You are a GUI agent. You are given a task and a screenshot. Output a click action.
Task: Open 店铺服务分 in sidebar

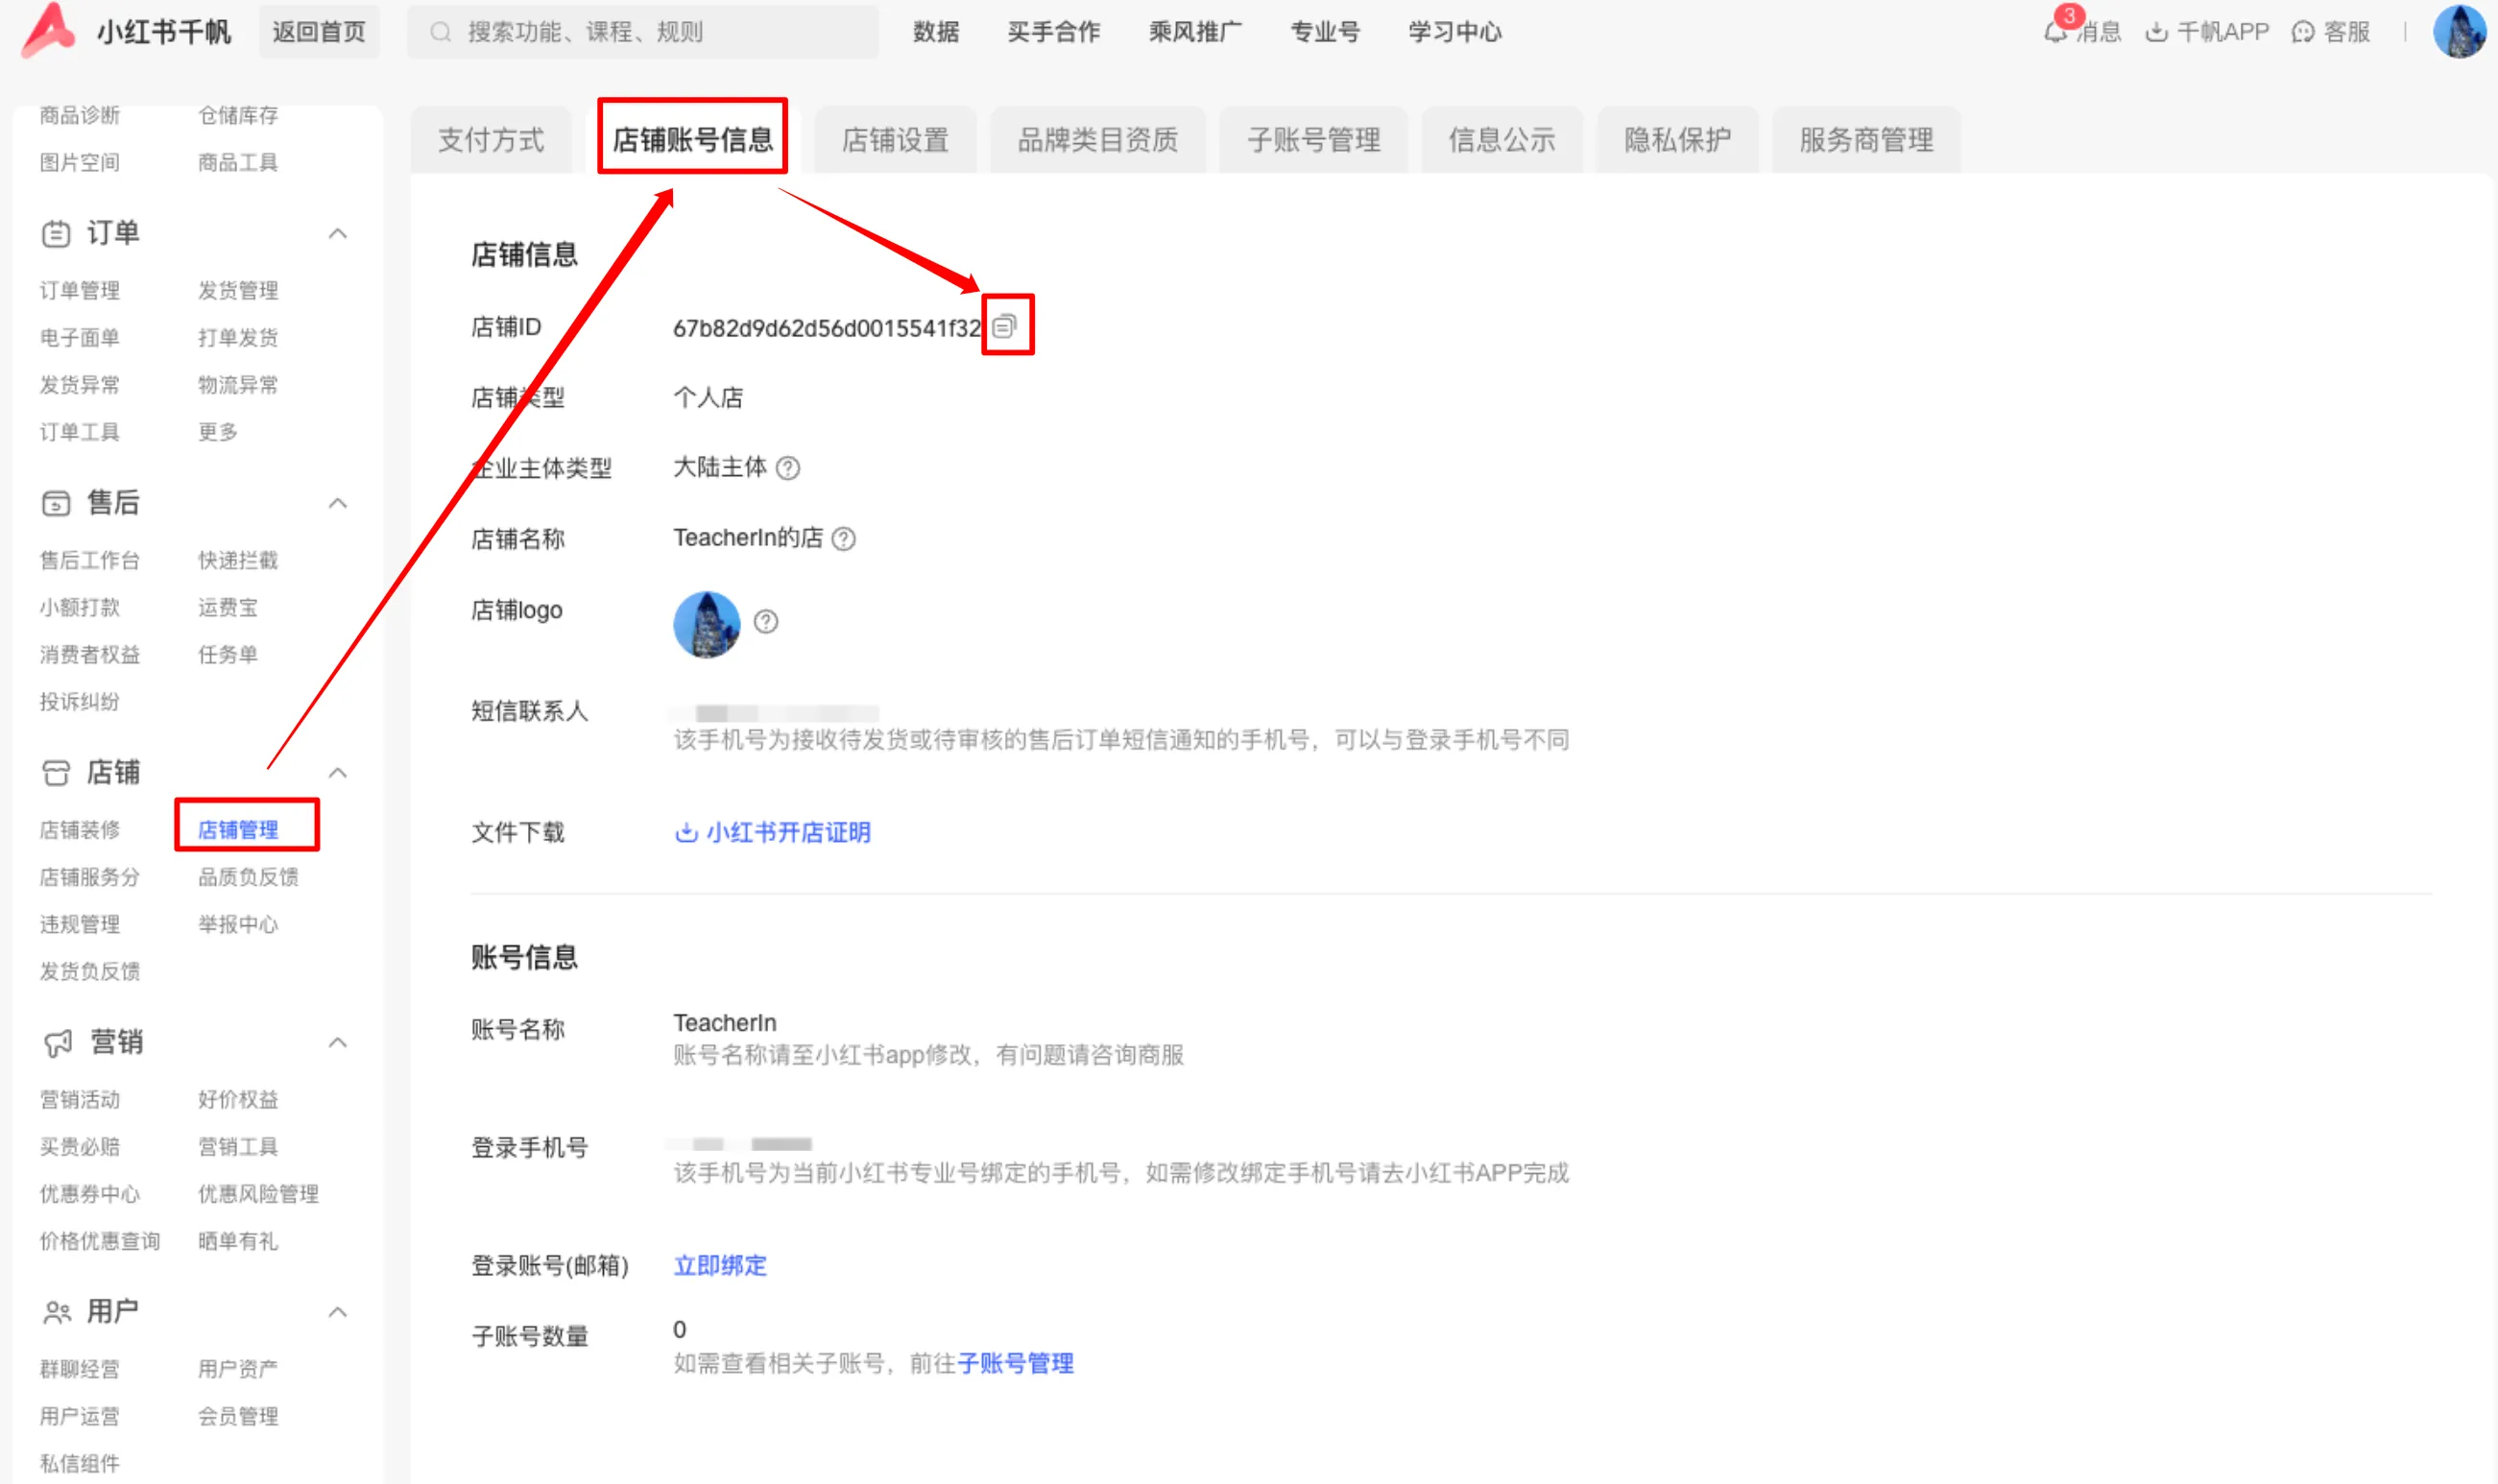click(90, 877)
